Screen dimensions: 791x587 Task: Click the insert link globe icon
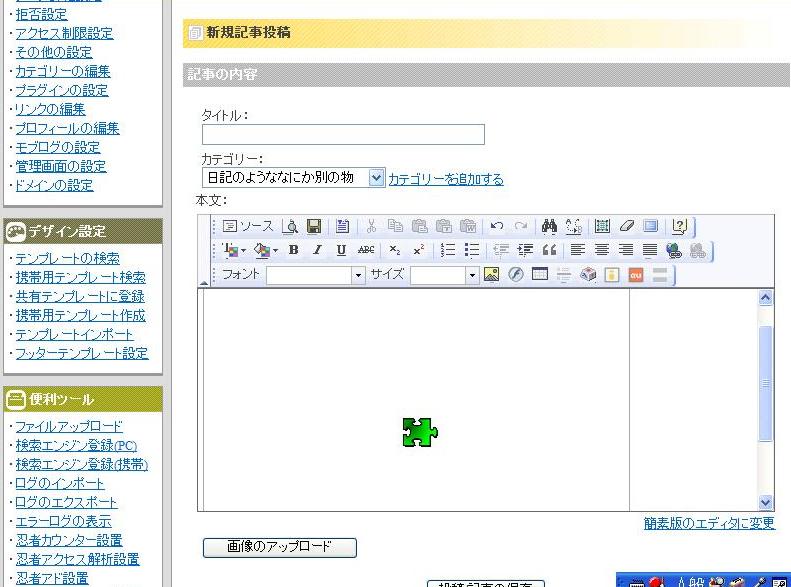(674, 250)
